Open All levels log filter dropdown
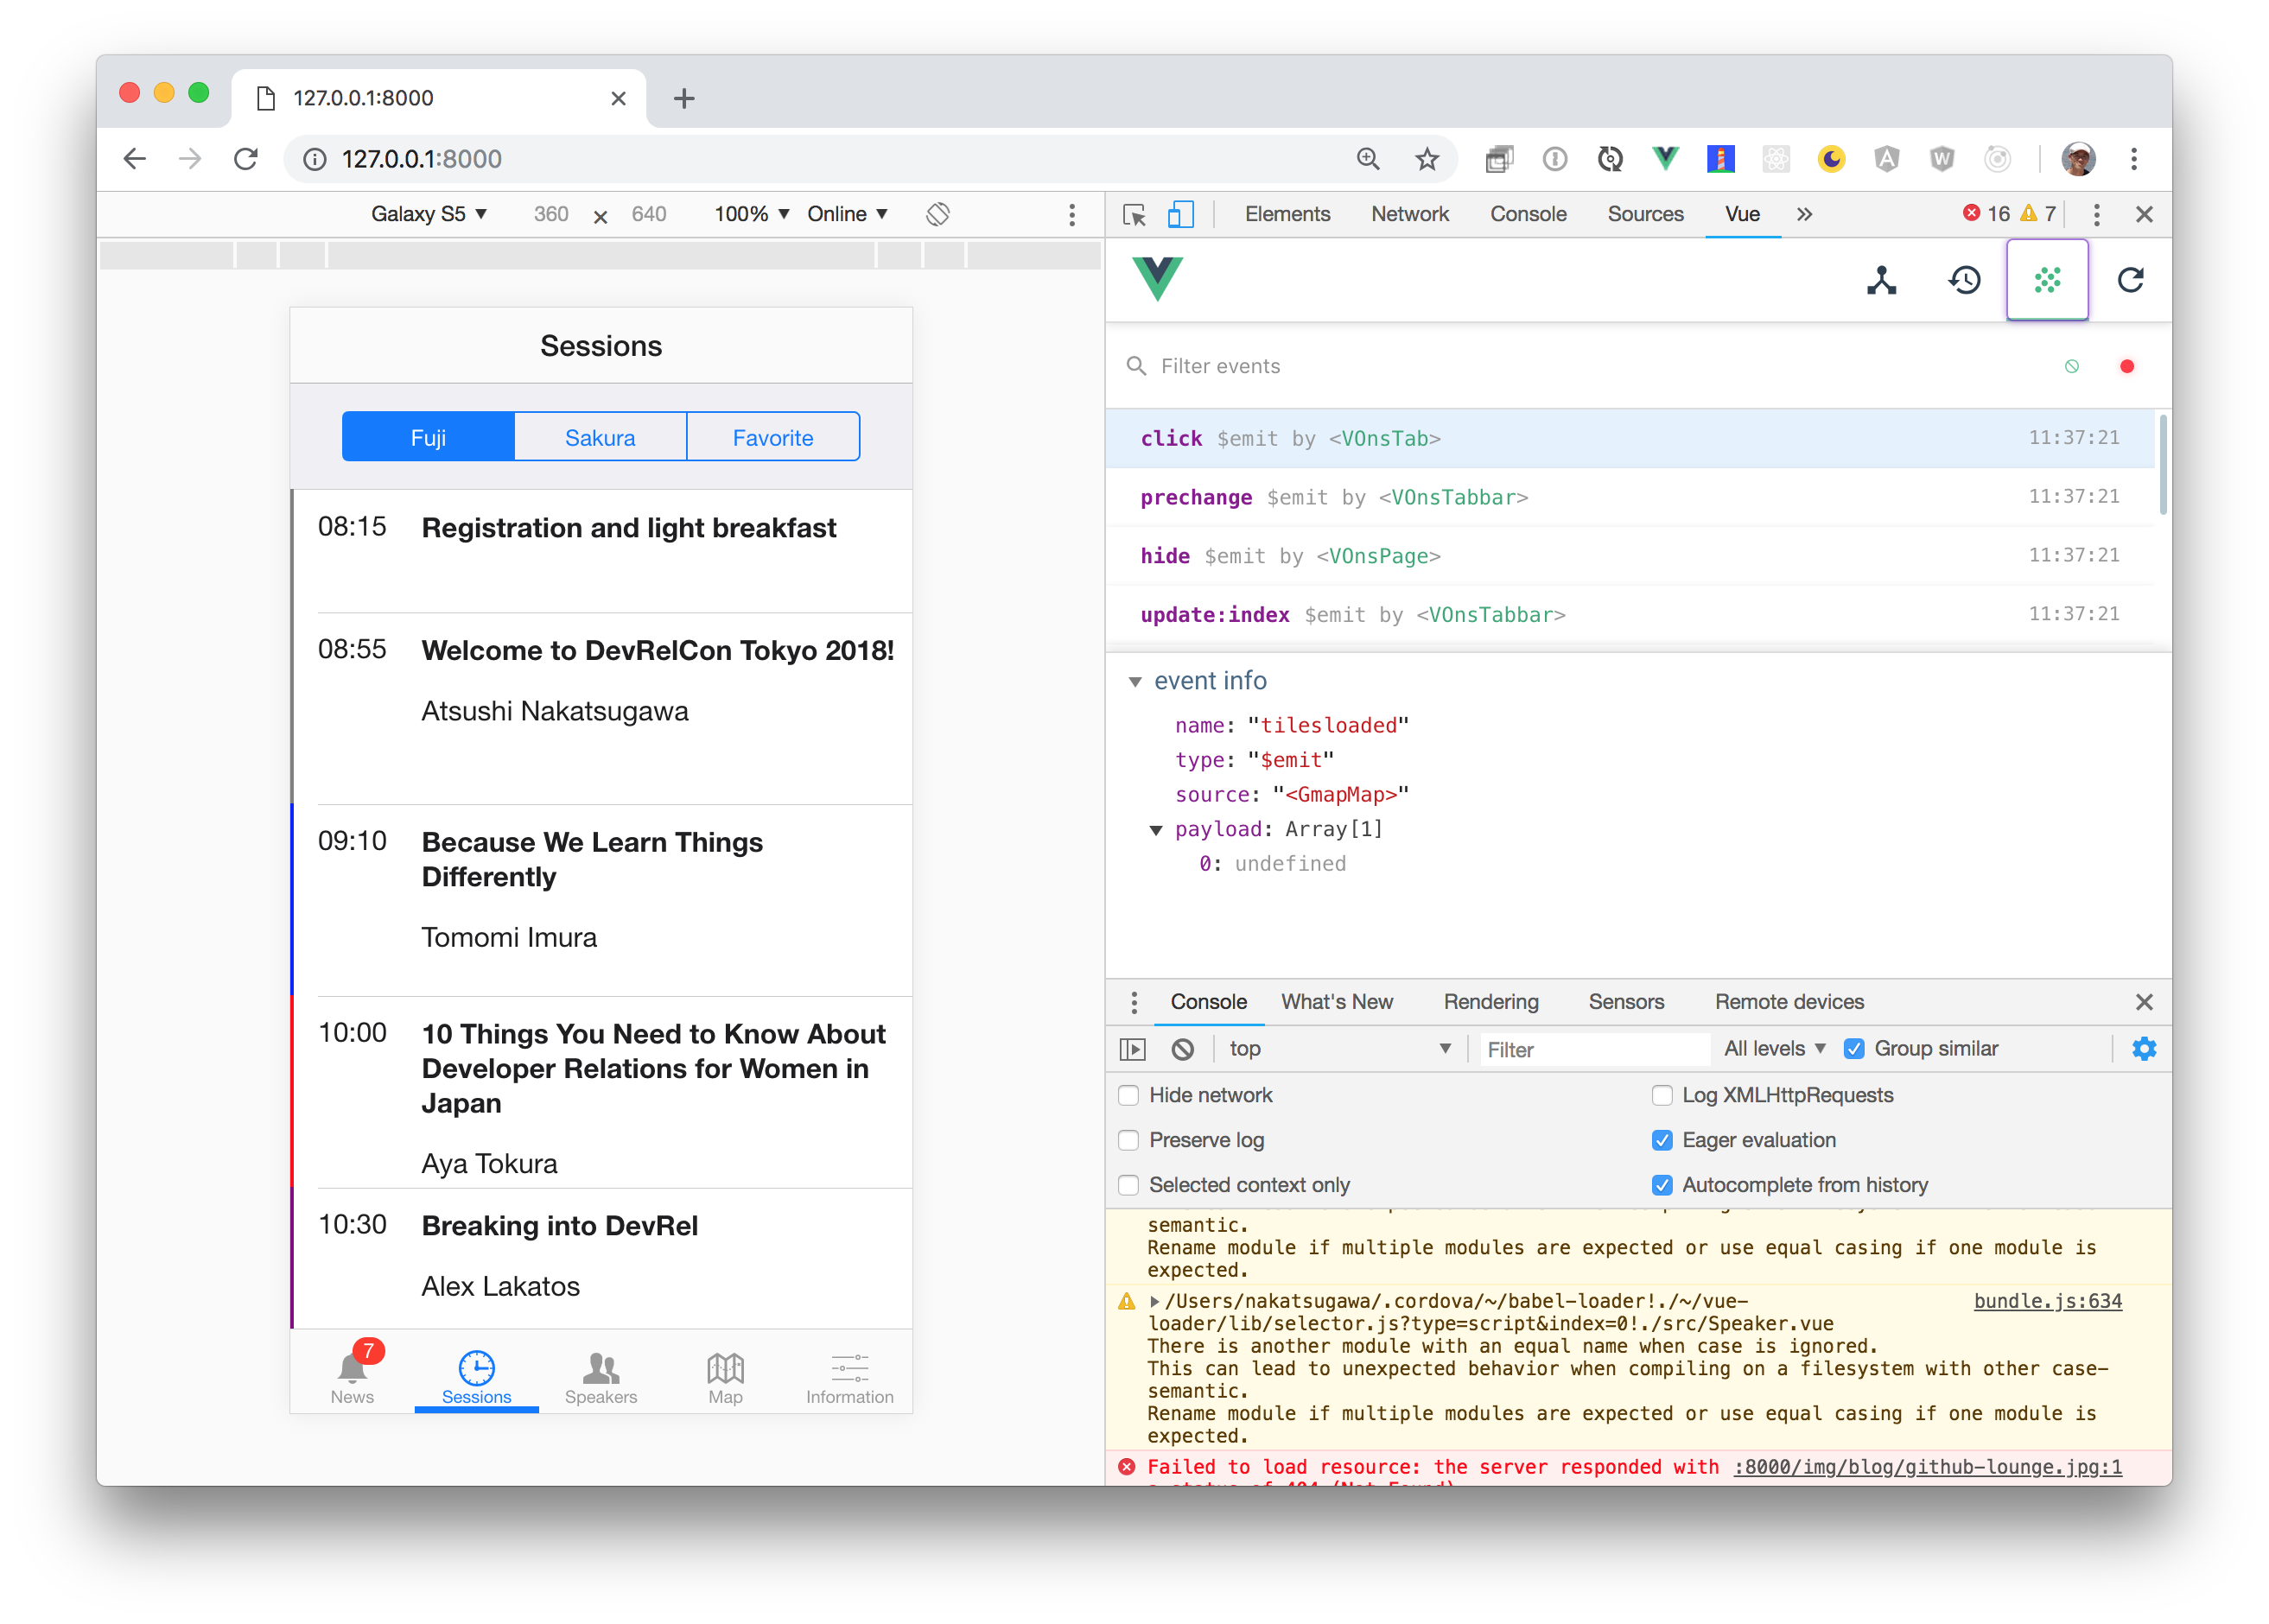This screenshot has width=2269, height=1624. tap(1774, 1049)
